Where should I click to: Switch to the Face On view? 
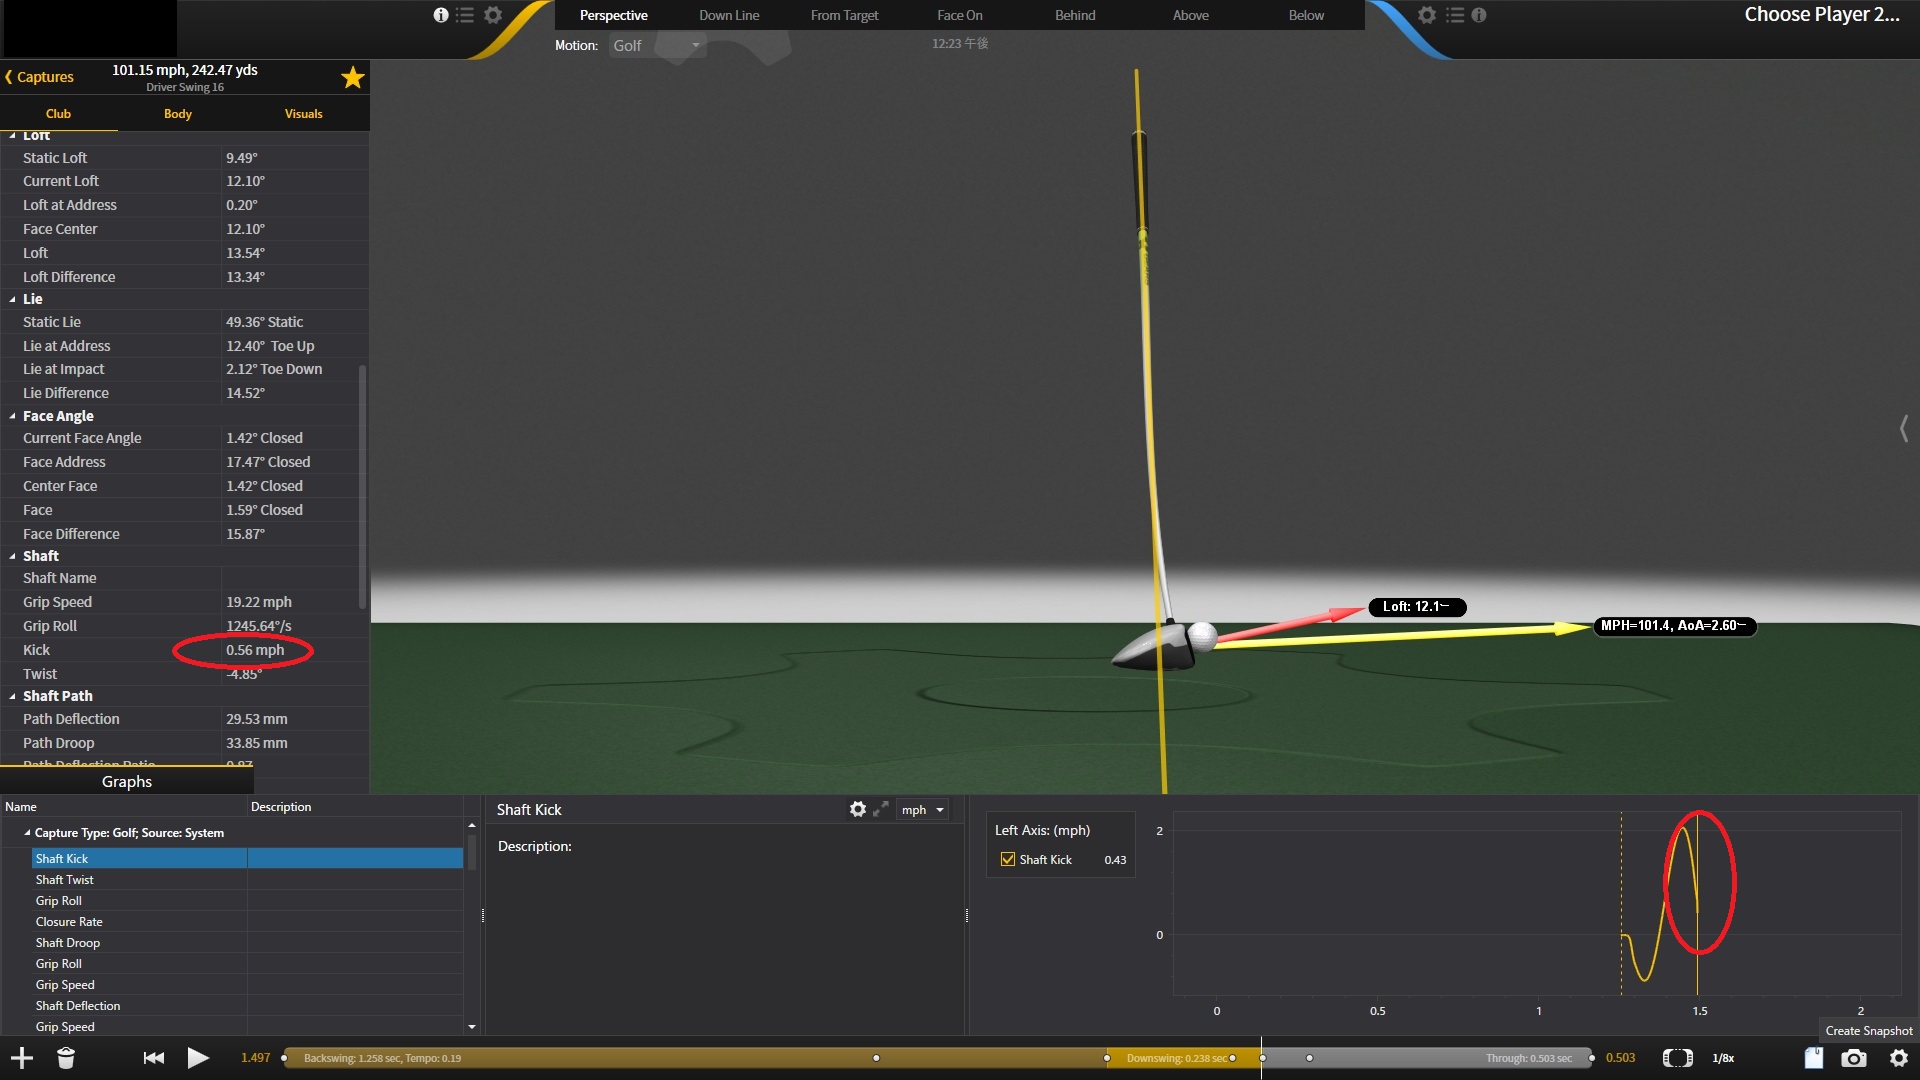coord(959,15)
